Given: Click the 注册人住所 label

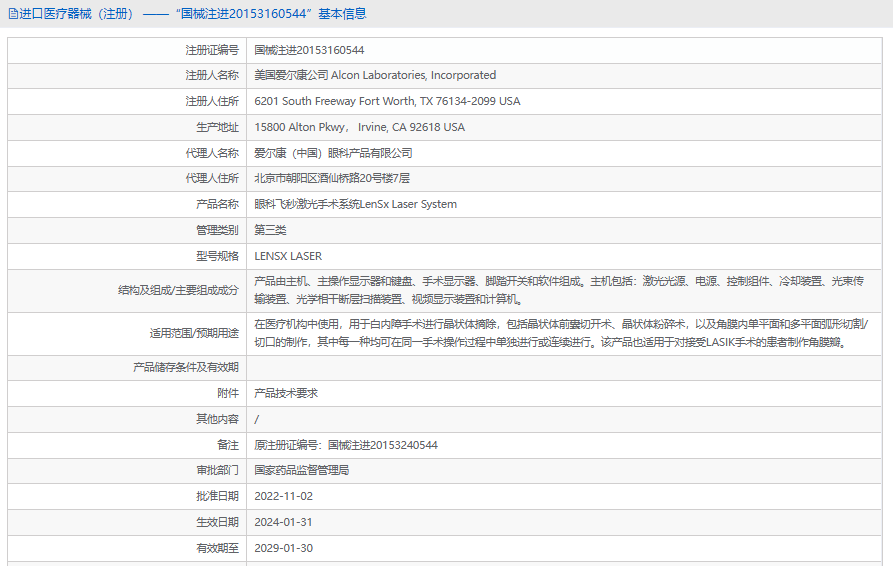Looking at the screenshot, I should pyautogui.click(x=212, y=101).
